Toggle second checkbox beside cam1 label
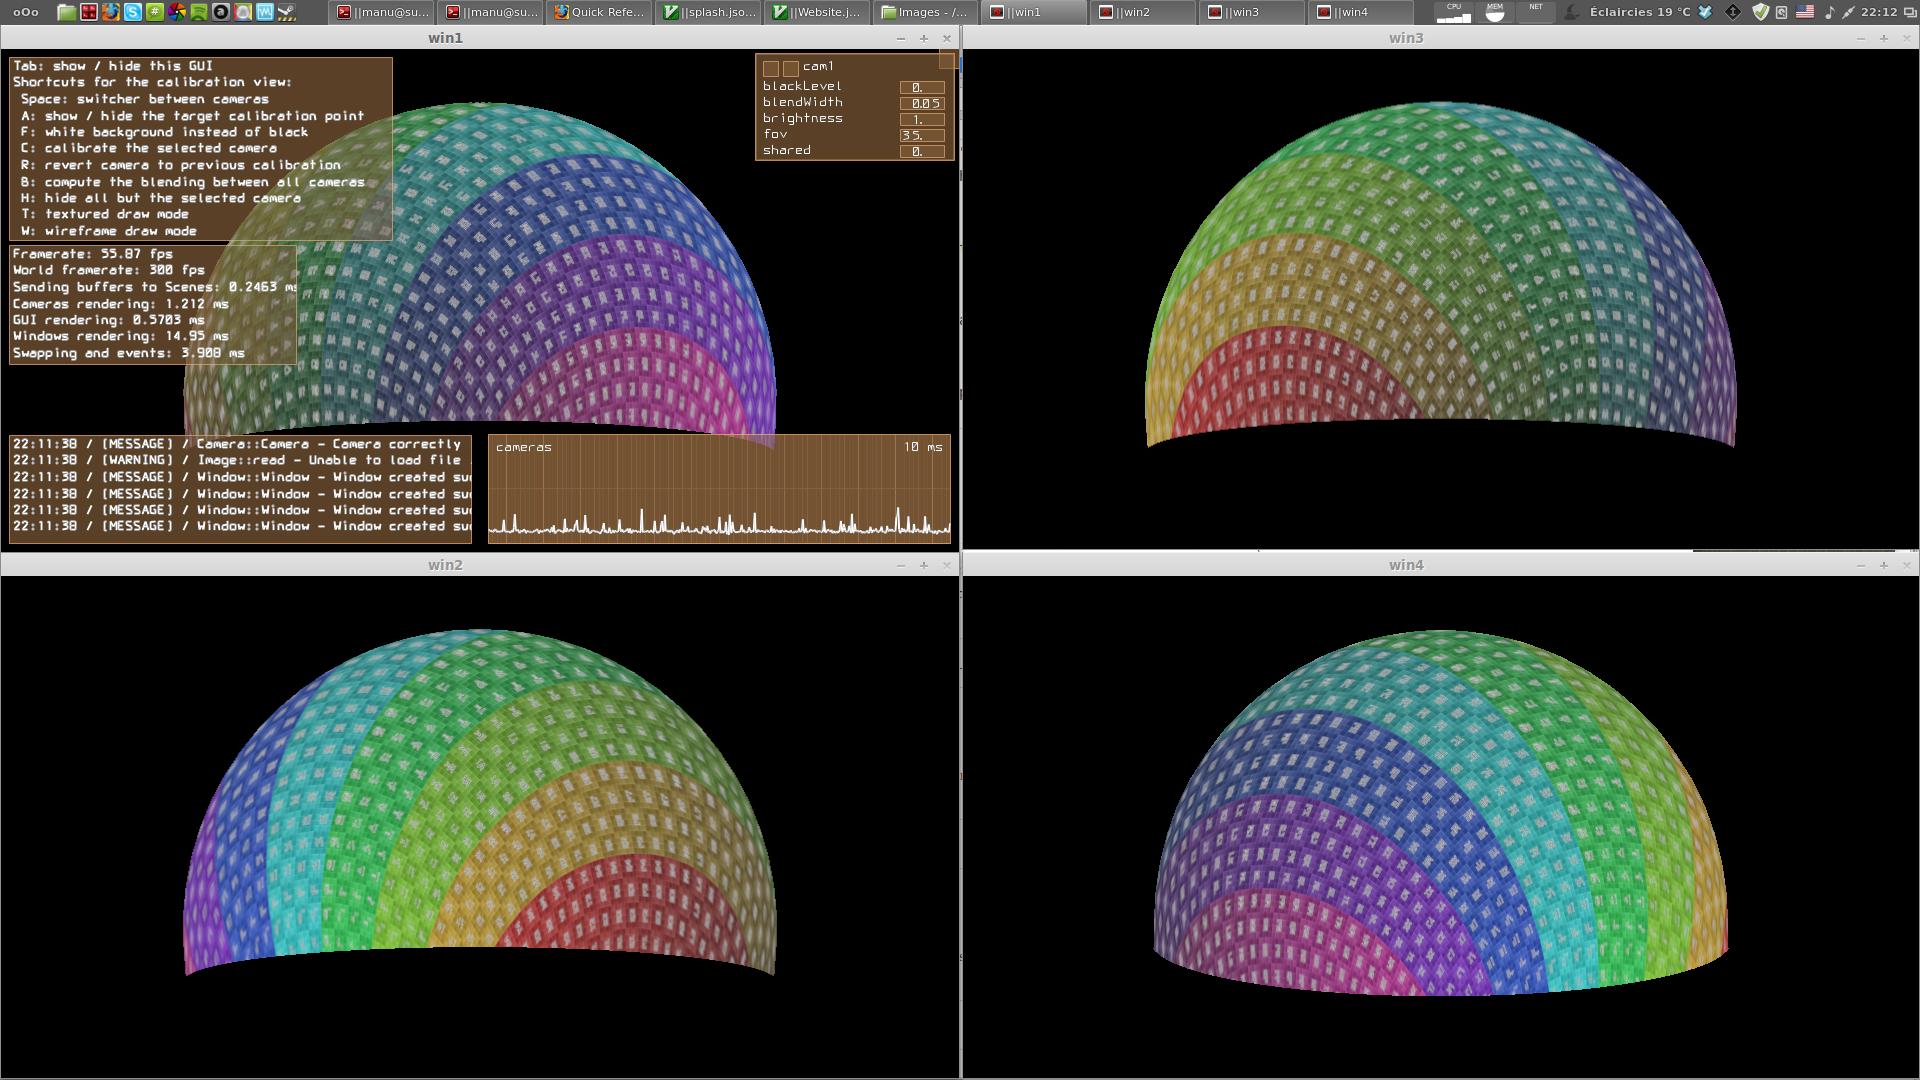1920x1080 pixels. tap(791, 68)
